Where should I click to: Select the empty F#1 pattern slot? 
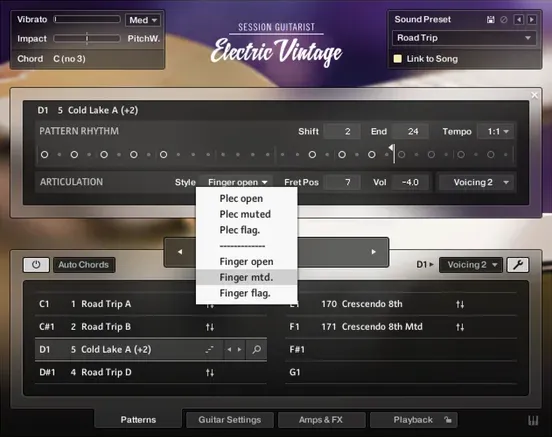[x=401, y=350]
